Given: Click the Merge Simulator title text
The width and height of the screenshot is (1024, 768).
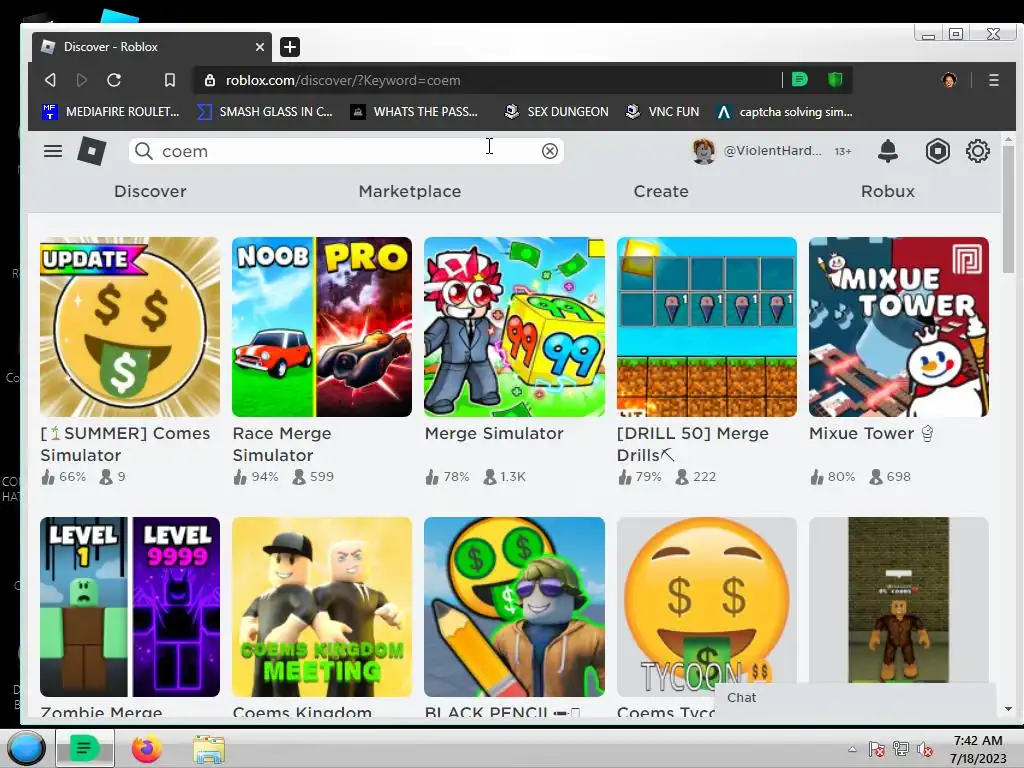Looking at the screenshot, I should click(494, 434).
